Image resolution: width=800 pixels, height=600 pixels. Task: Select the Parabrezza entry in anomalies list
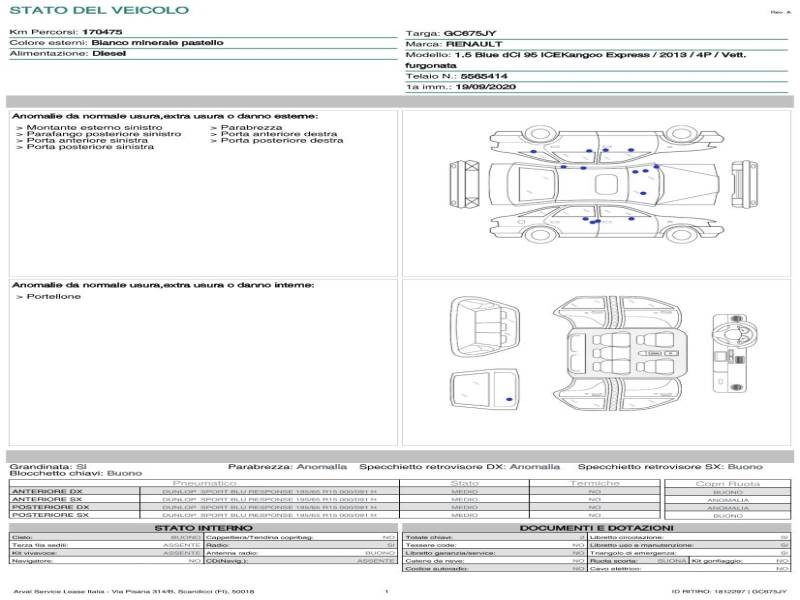[x=251, y=127]
